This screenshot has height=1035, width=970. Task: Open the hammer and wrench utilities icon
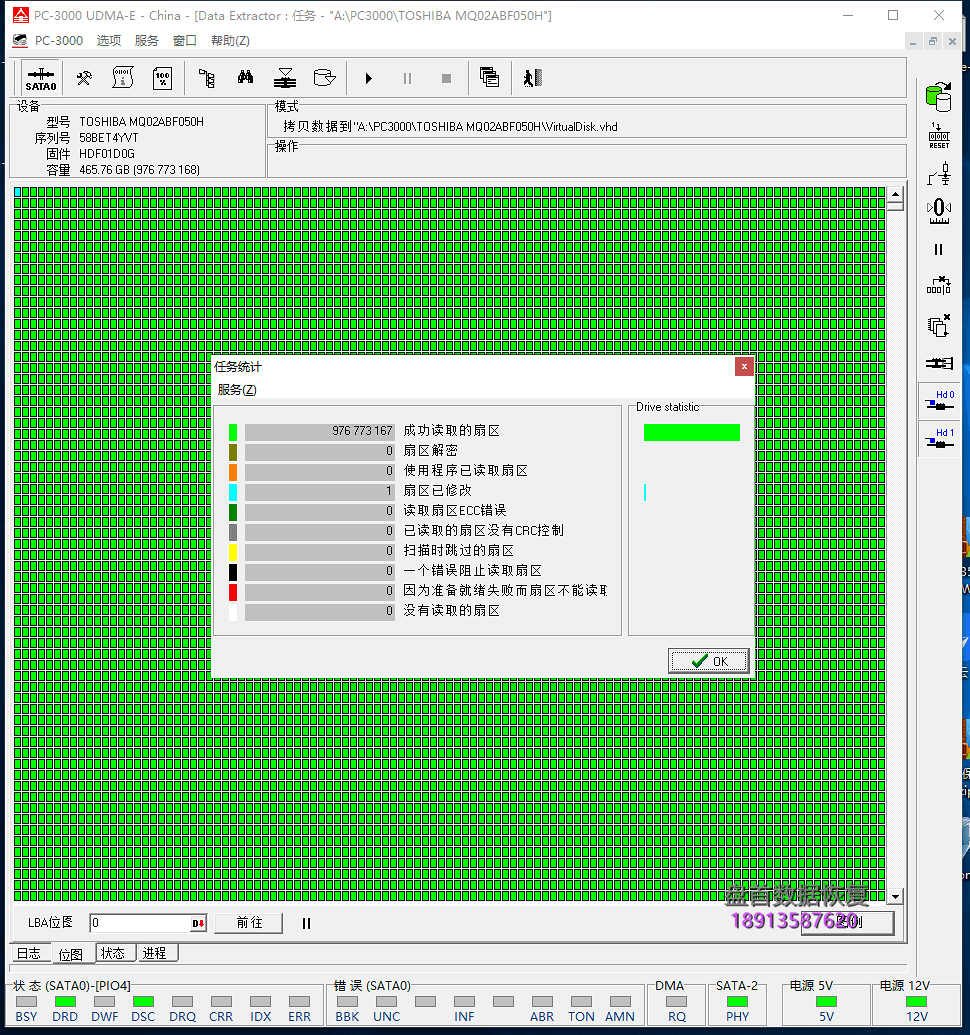pyautogui.click(x=84, y=79)
